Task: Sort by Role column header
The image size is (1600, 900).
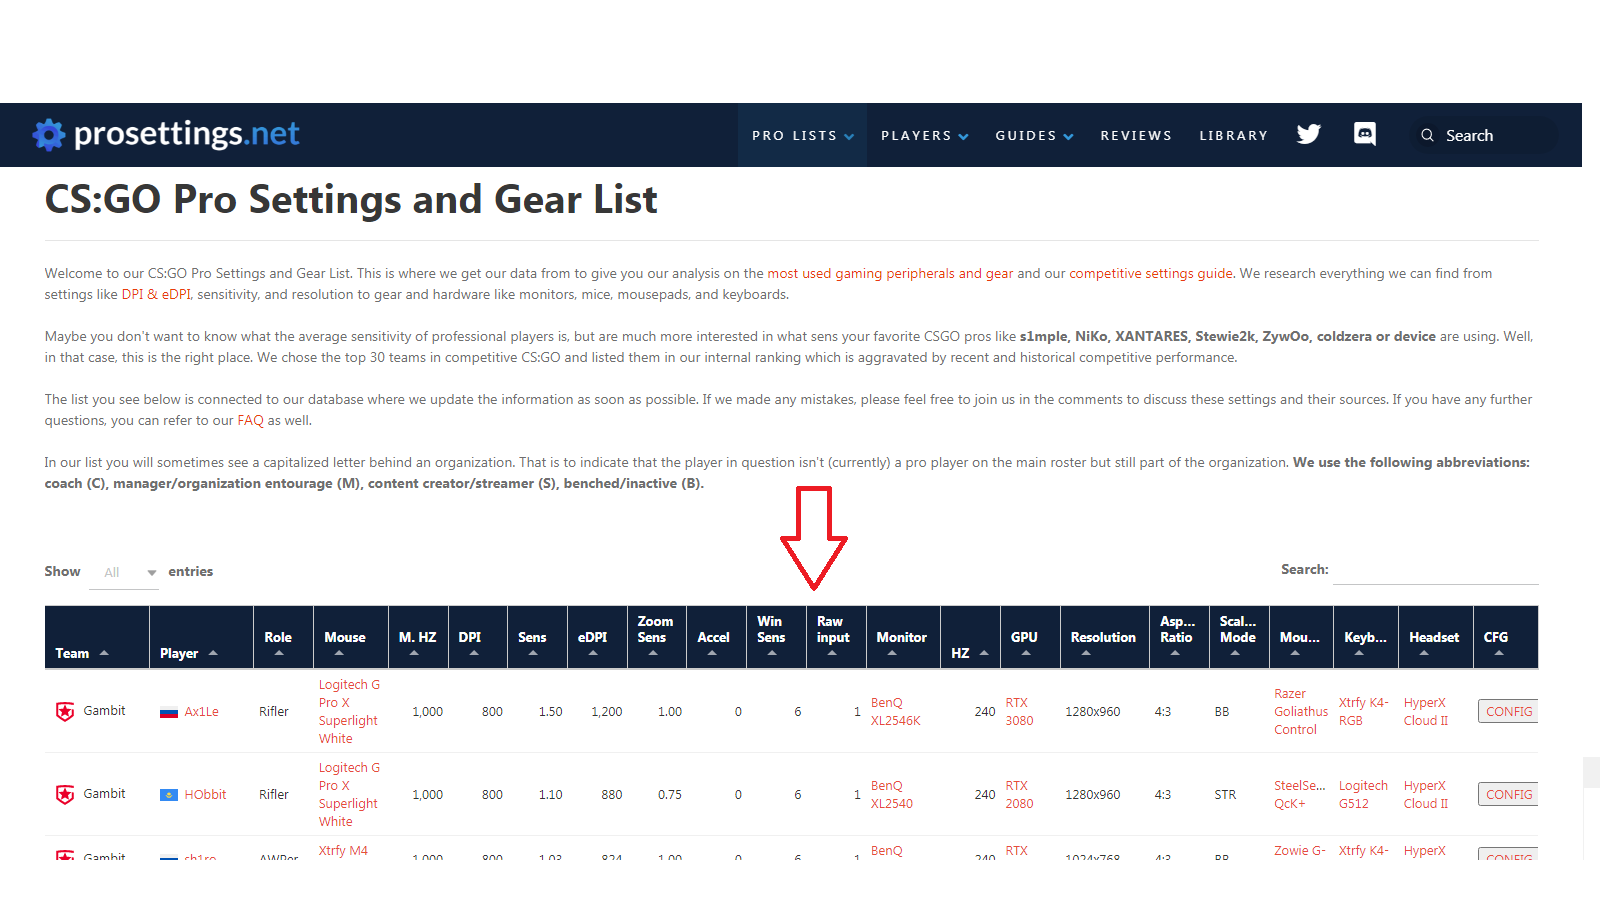Action: [x=282, y=637]
